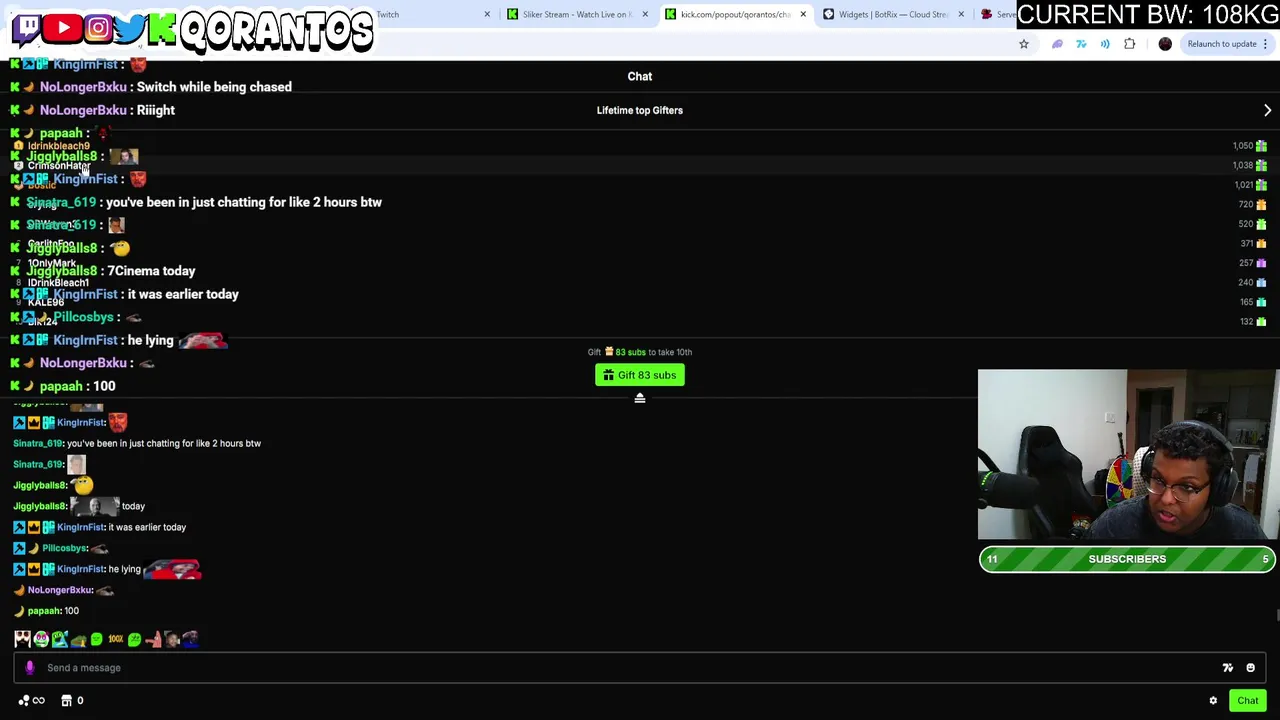Click the green Chat send button
Image resolution: width=1280 pixels, height=720 pixels.
pyautogui.click(x=1247, y=701)
